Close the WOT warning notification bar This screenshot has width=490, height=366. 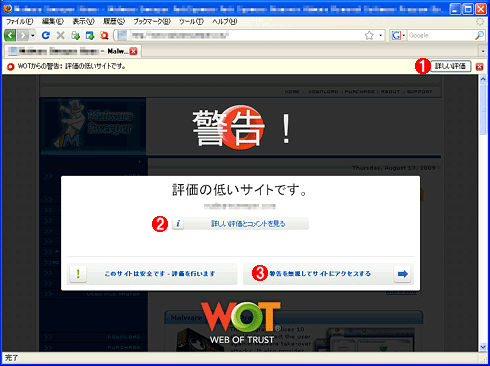tap(479, 67)
